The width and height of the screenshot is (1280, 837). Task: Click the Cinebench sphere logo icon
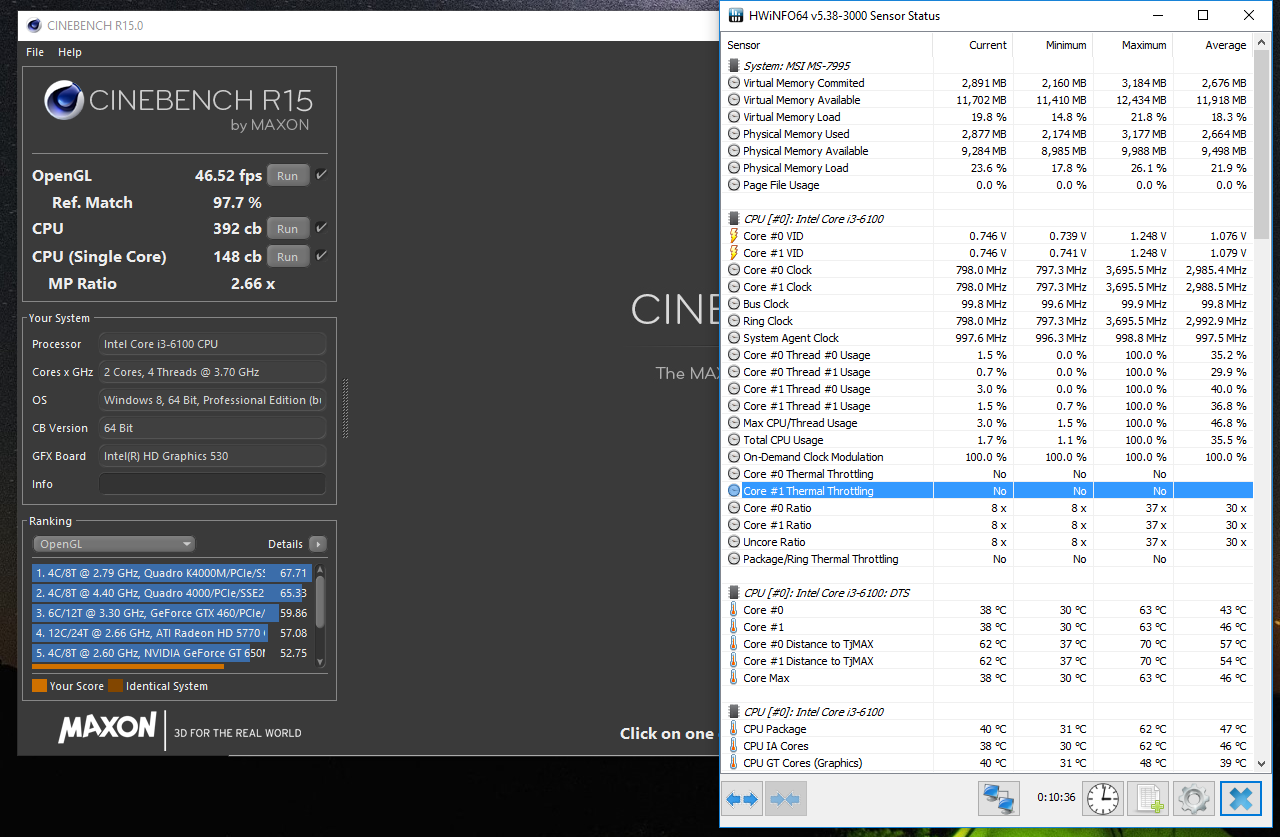pyautogui.click(x=65, y=101)
